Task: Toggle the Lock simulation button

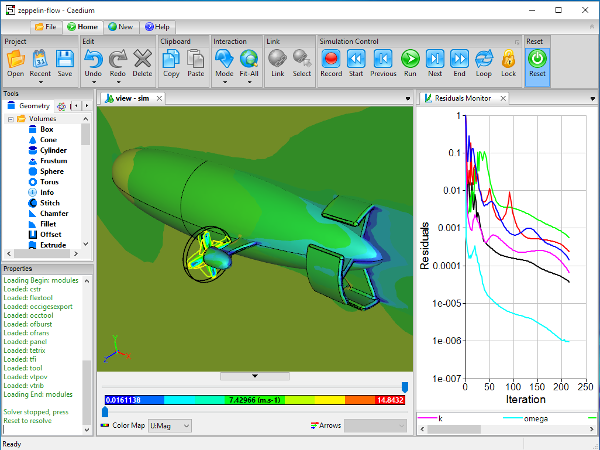Action: (509, 62)
